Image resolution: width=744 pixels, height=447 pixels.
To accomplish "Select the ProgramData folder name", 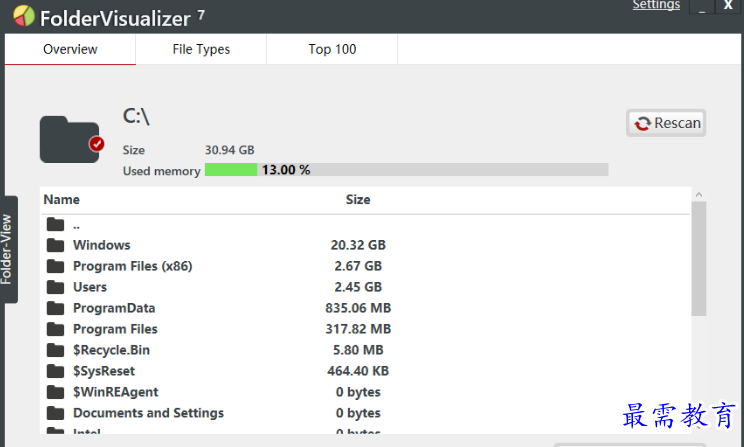I will [114, 308].
